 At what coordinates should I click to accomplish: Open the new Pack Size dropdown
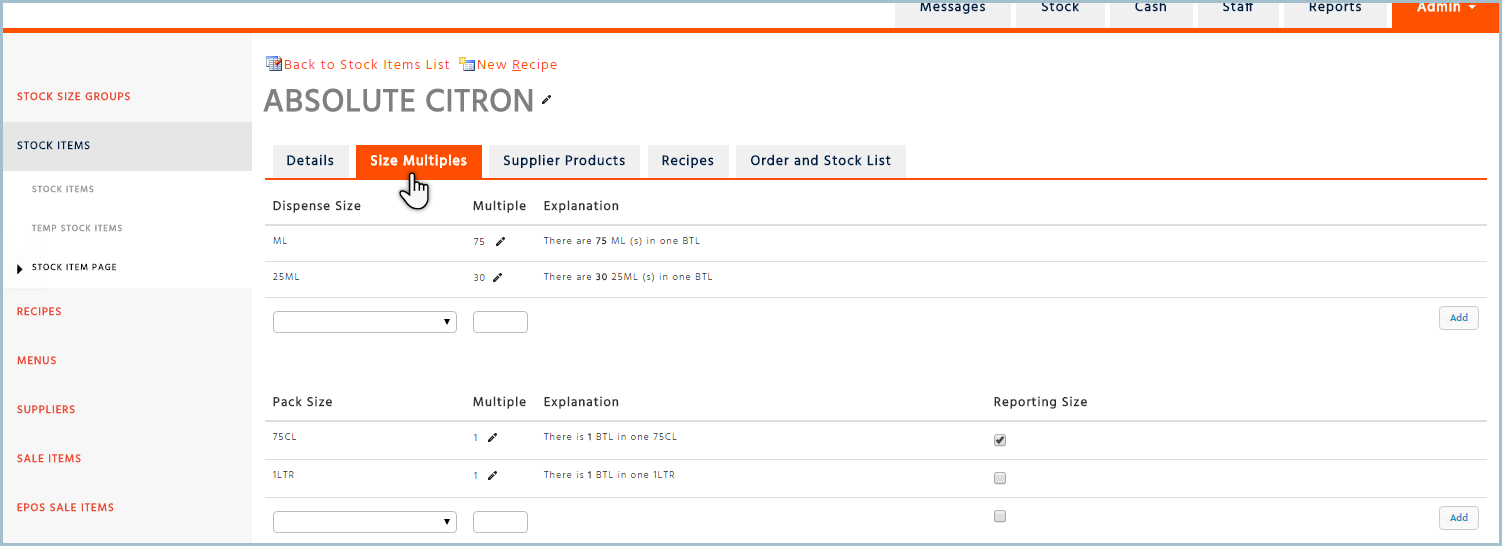click(365, 522)
